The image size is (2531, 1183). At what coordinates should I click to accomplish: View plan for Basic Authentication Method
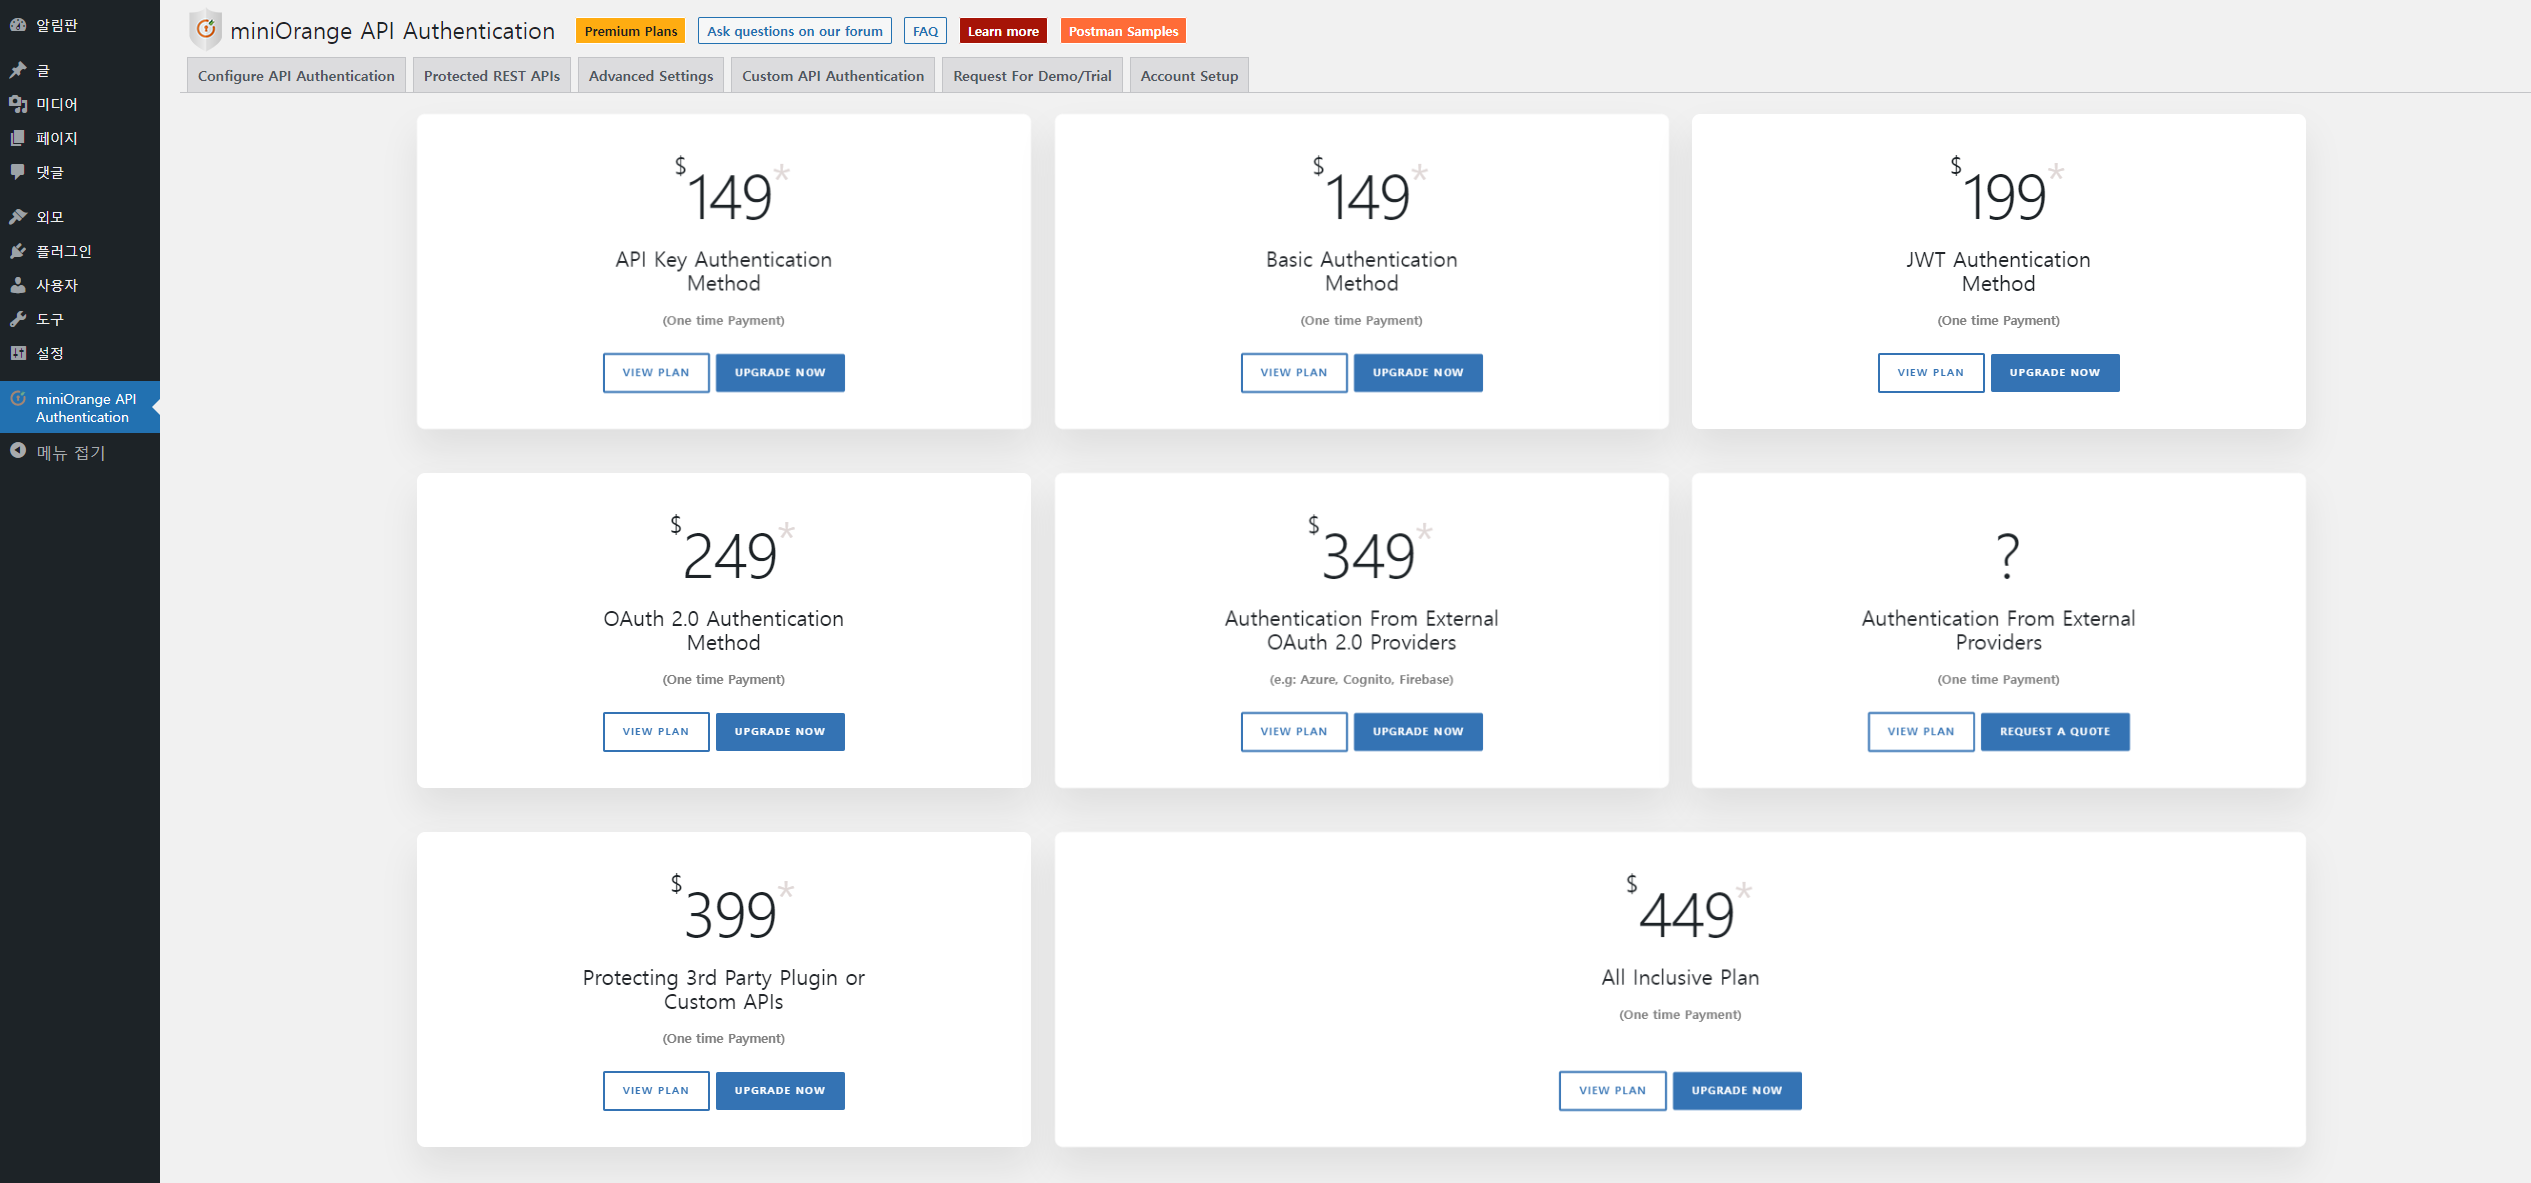coord(1294,372)
